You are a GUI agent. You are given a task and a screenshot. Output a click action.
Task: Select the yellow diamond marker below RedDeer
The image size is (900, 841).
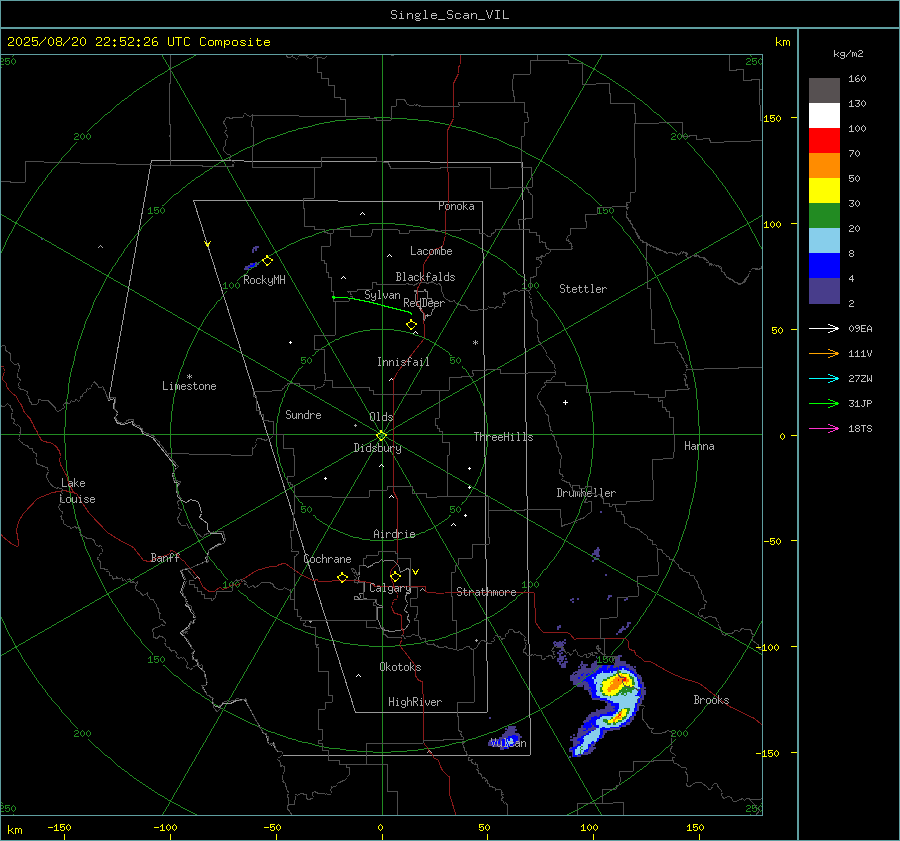point(412,325)
